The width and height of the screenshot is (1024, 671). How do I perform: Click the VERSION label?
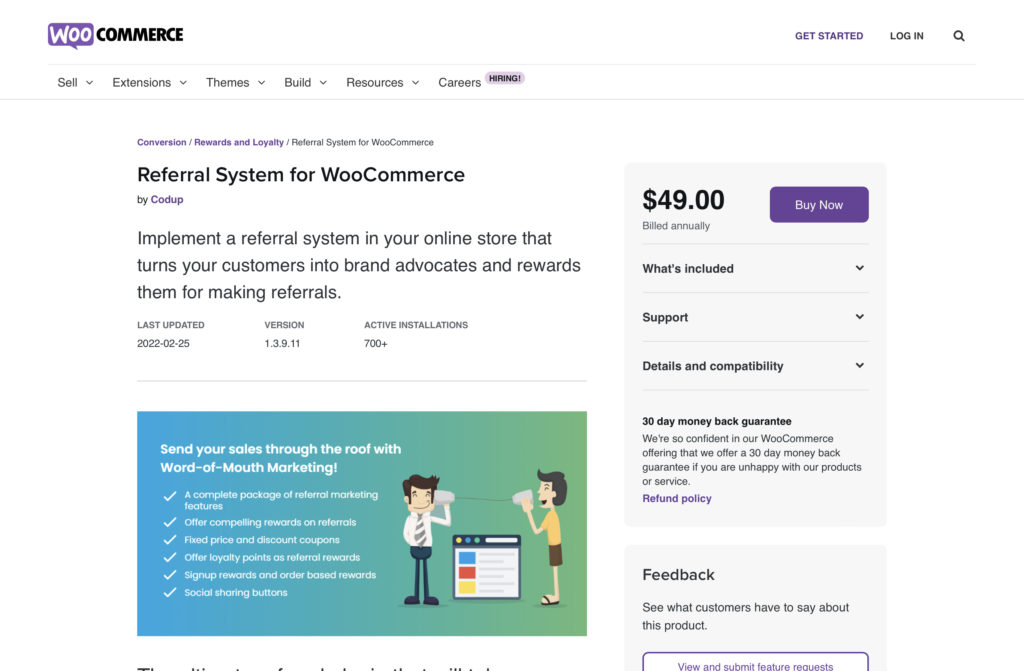[x=284, y=325]
